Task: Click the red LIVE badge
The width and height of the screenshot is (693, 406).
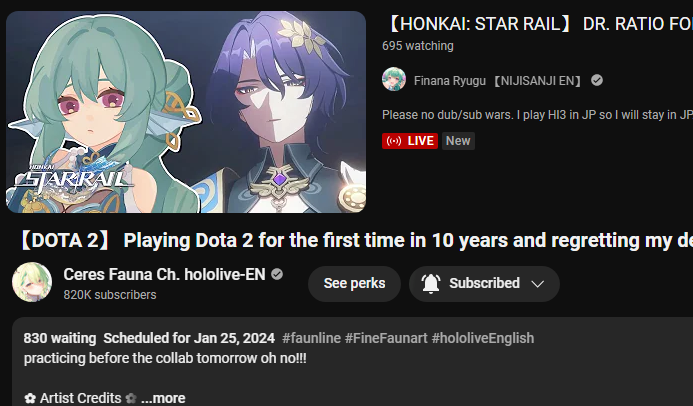Action: point(410,141)
